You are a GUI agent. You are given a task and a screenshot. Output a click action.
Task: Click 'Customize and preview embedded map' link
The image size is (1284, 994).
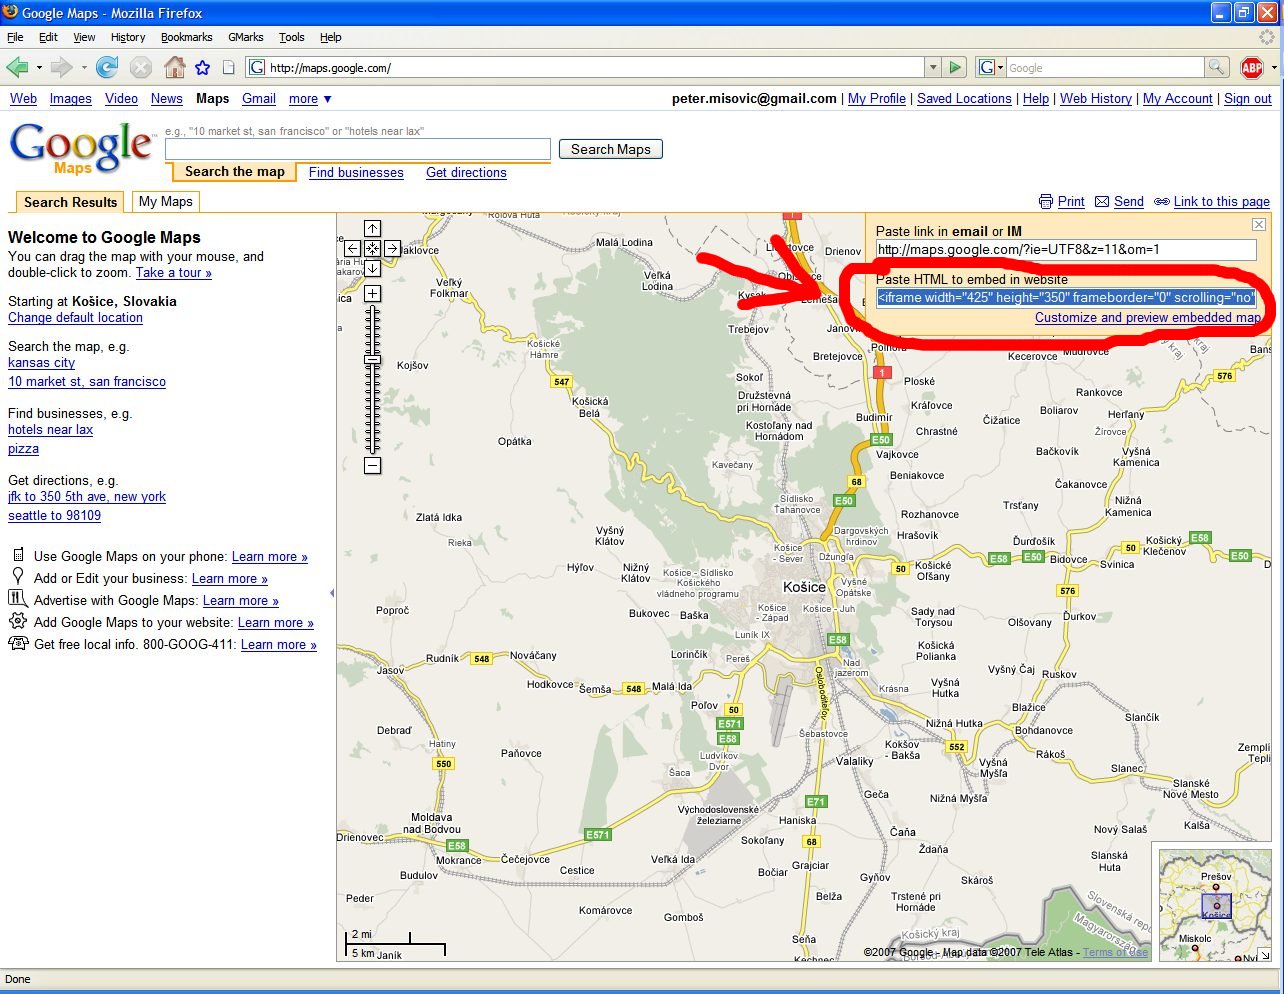[x=1148, y=317]
